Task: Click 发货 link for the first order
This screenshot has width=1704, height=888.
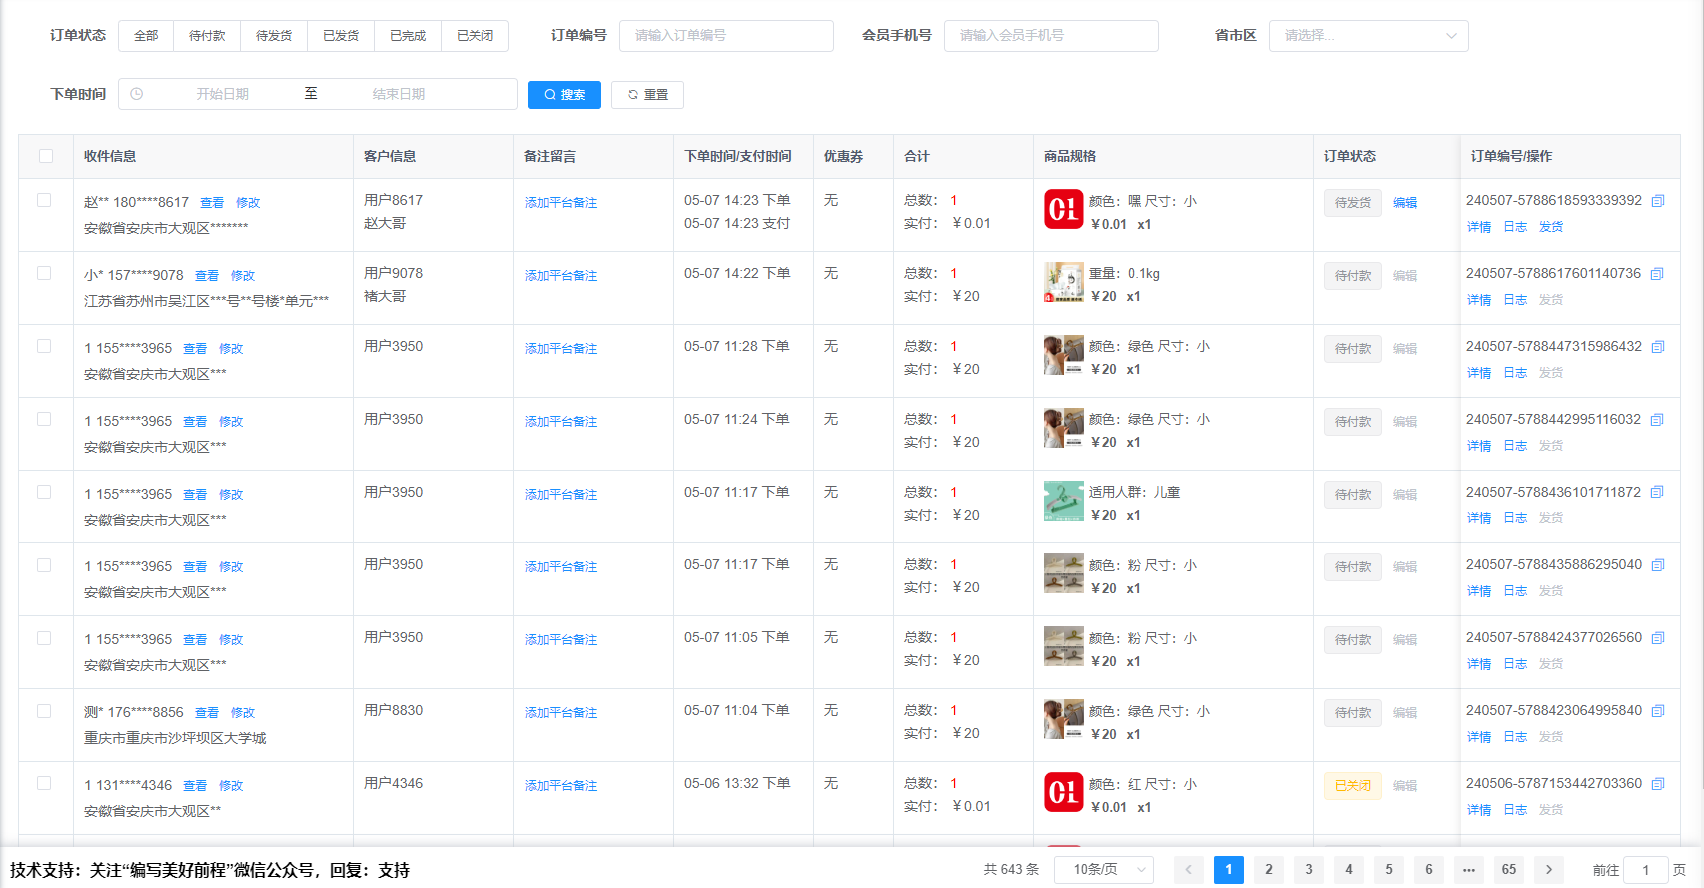Action: (1550, 227)
